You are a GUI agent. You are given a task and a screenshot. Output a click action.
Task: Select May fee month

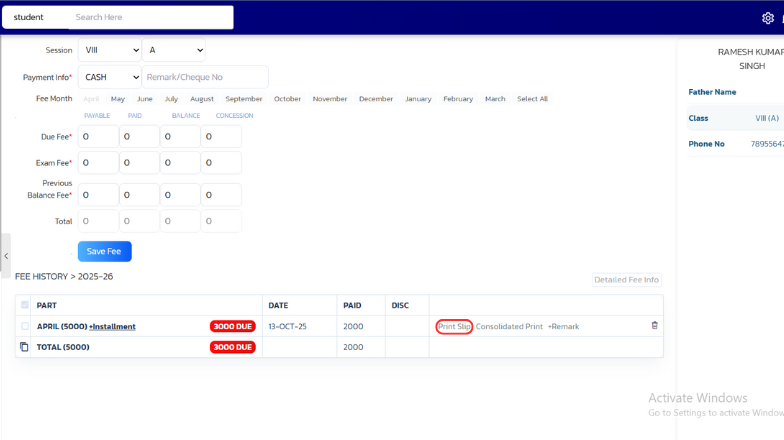[x=118, y=99]
